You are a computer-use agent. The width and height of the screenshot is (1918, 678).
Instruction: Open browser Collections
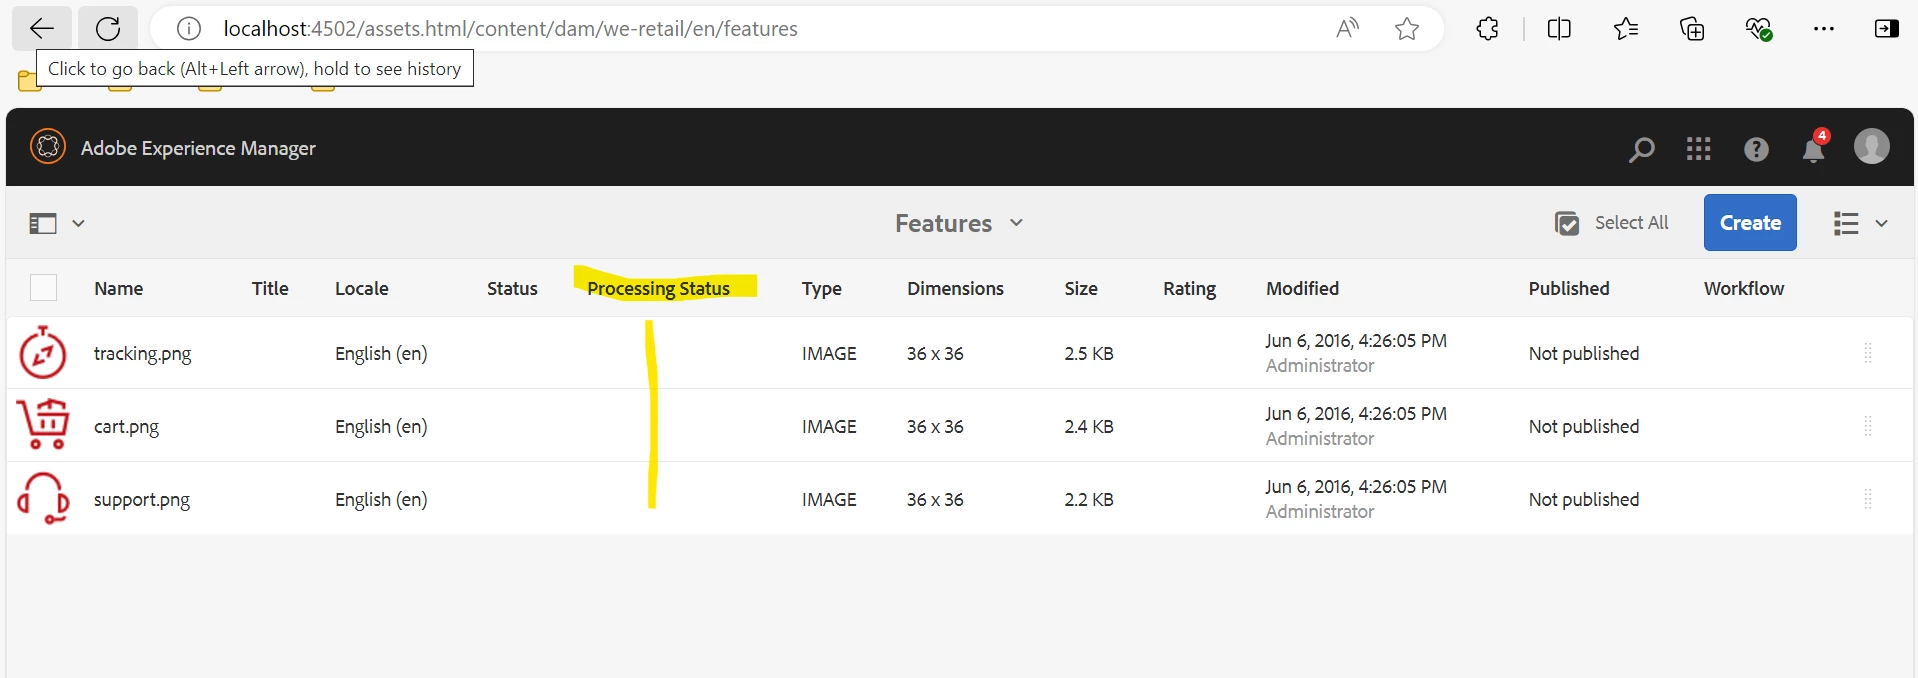(1692, 29)
